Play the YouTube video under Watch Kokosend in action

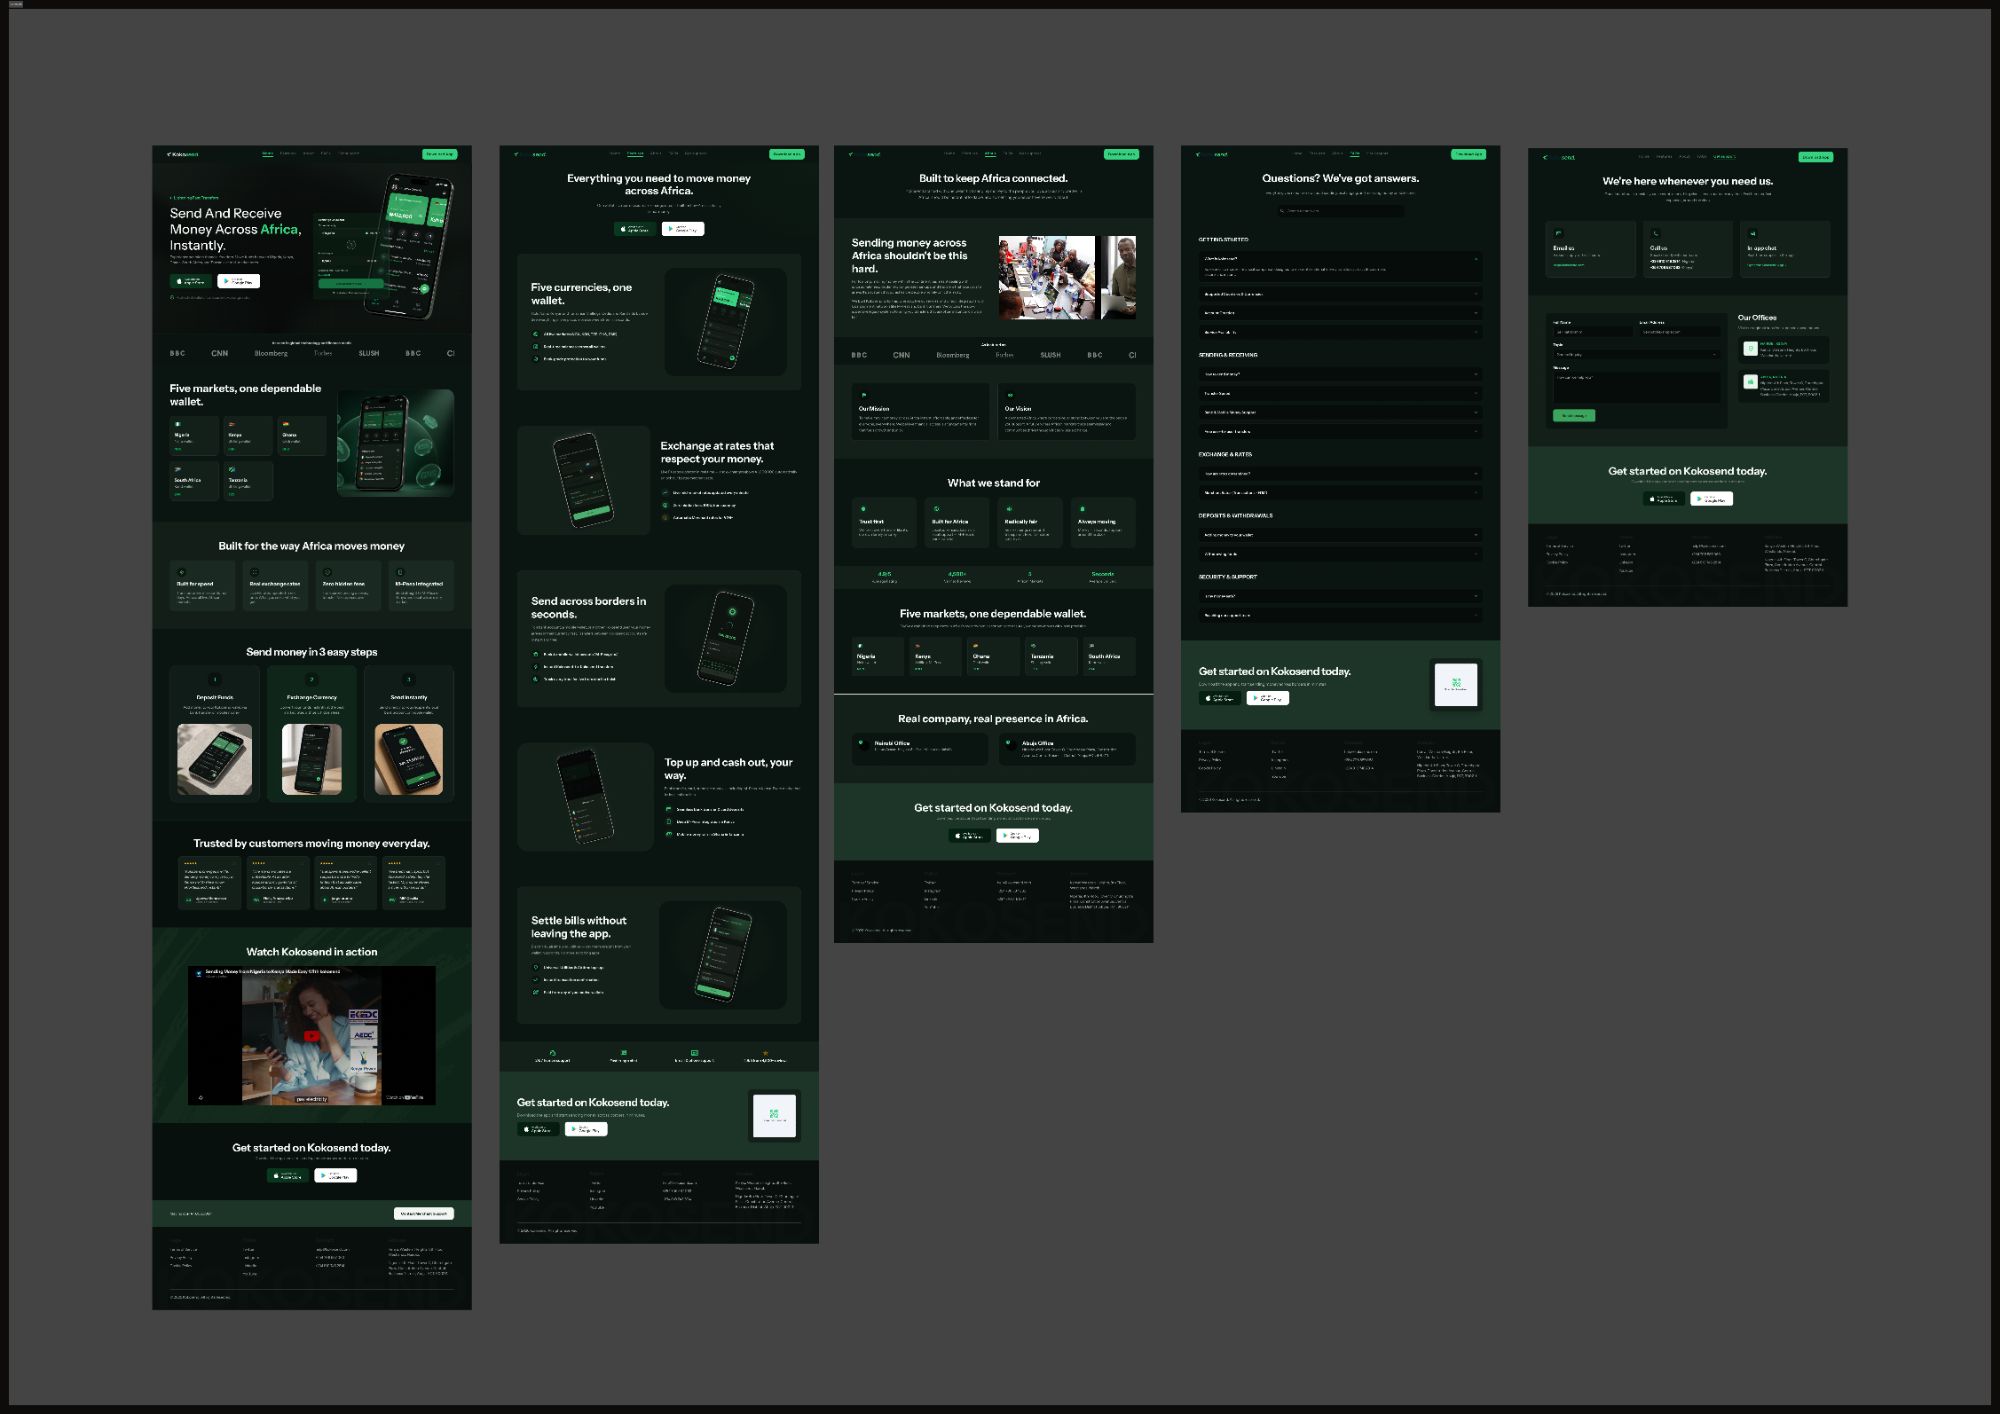click(311, 1036)
